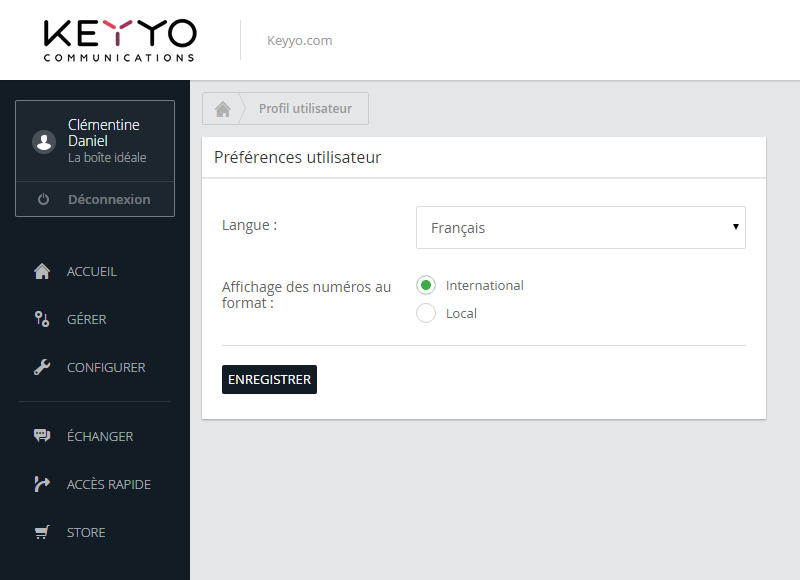Click the Échanger chat bubbles icon
Image resolution: width=800 pixels, height=580 pixels.
42,436
